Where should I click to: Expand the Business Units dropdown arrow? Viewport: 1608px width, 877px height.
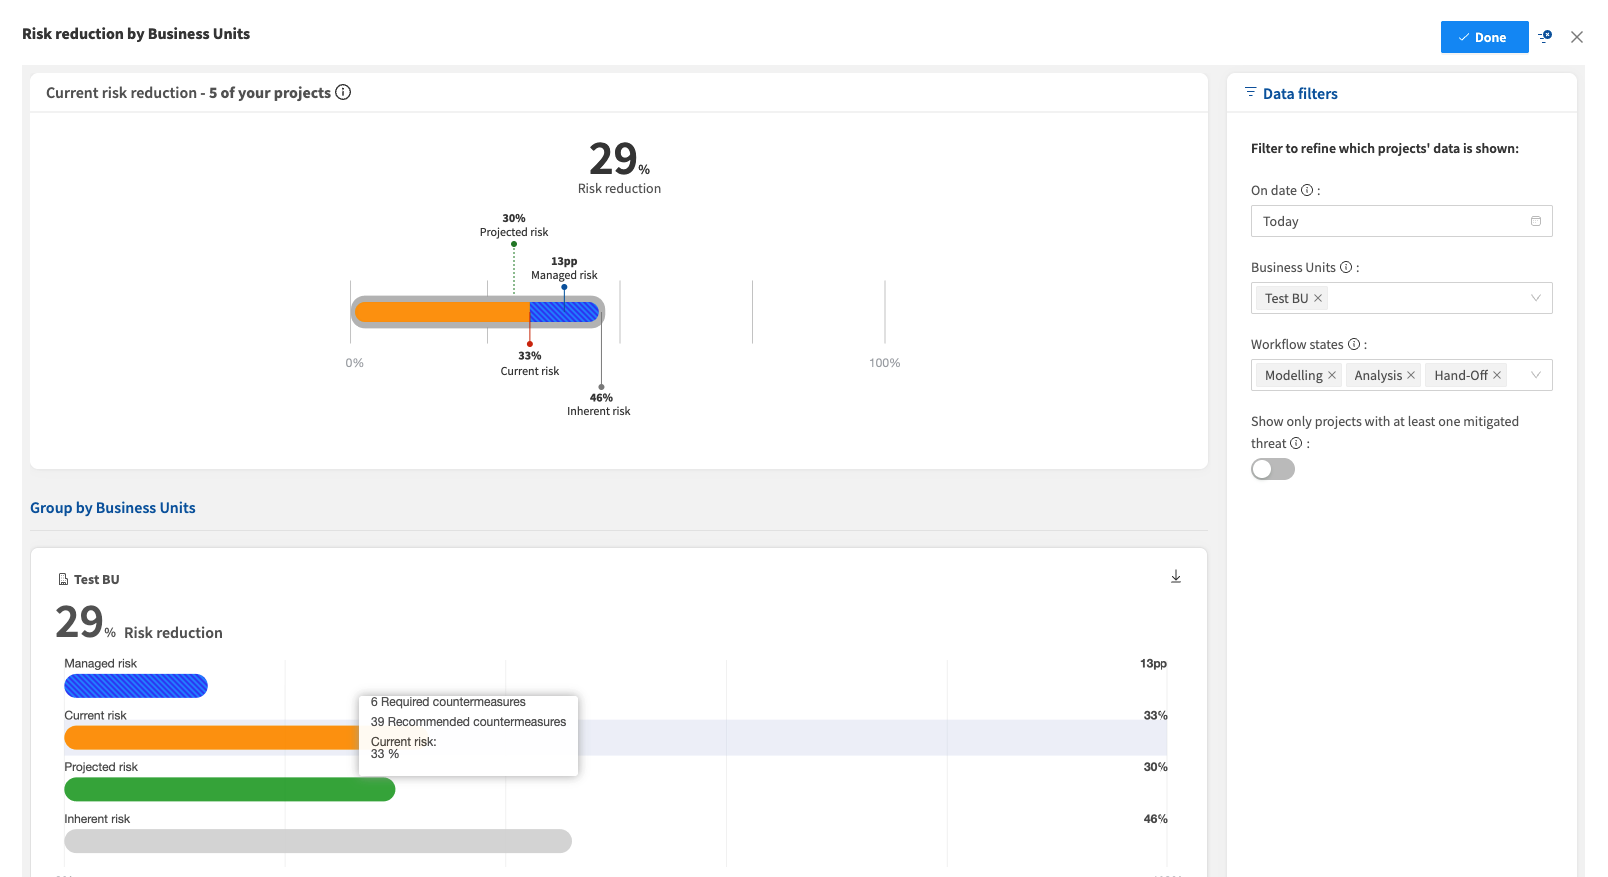1536,298
